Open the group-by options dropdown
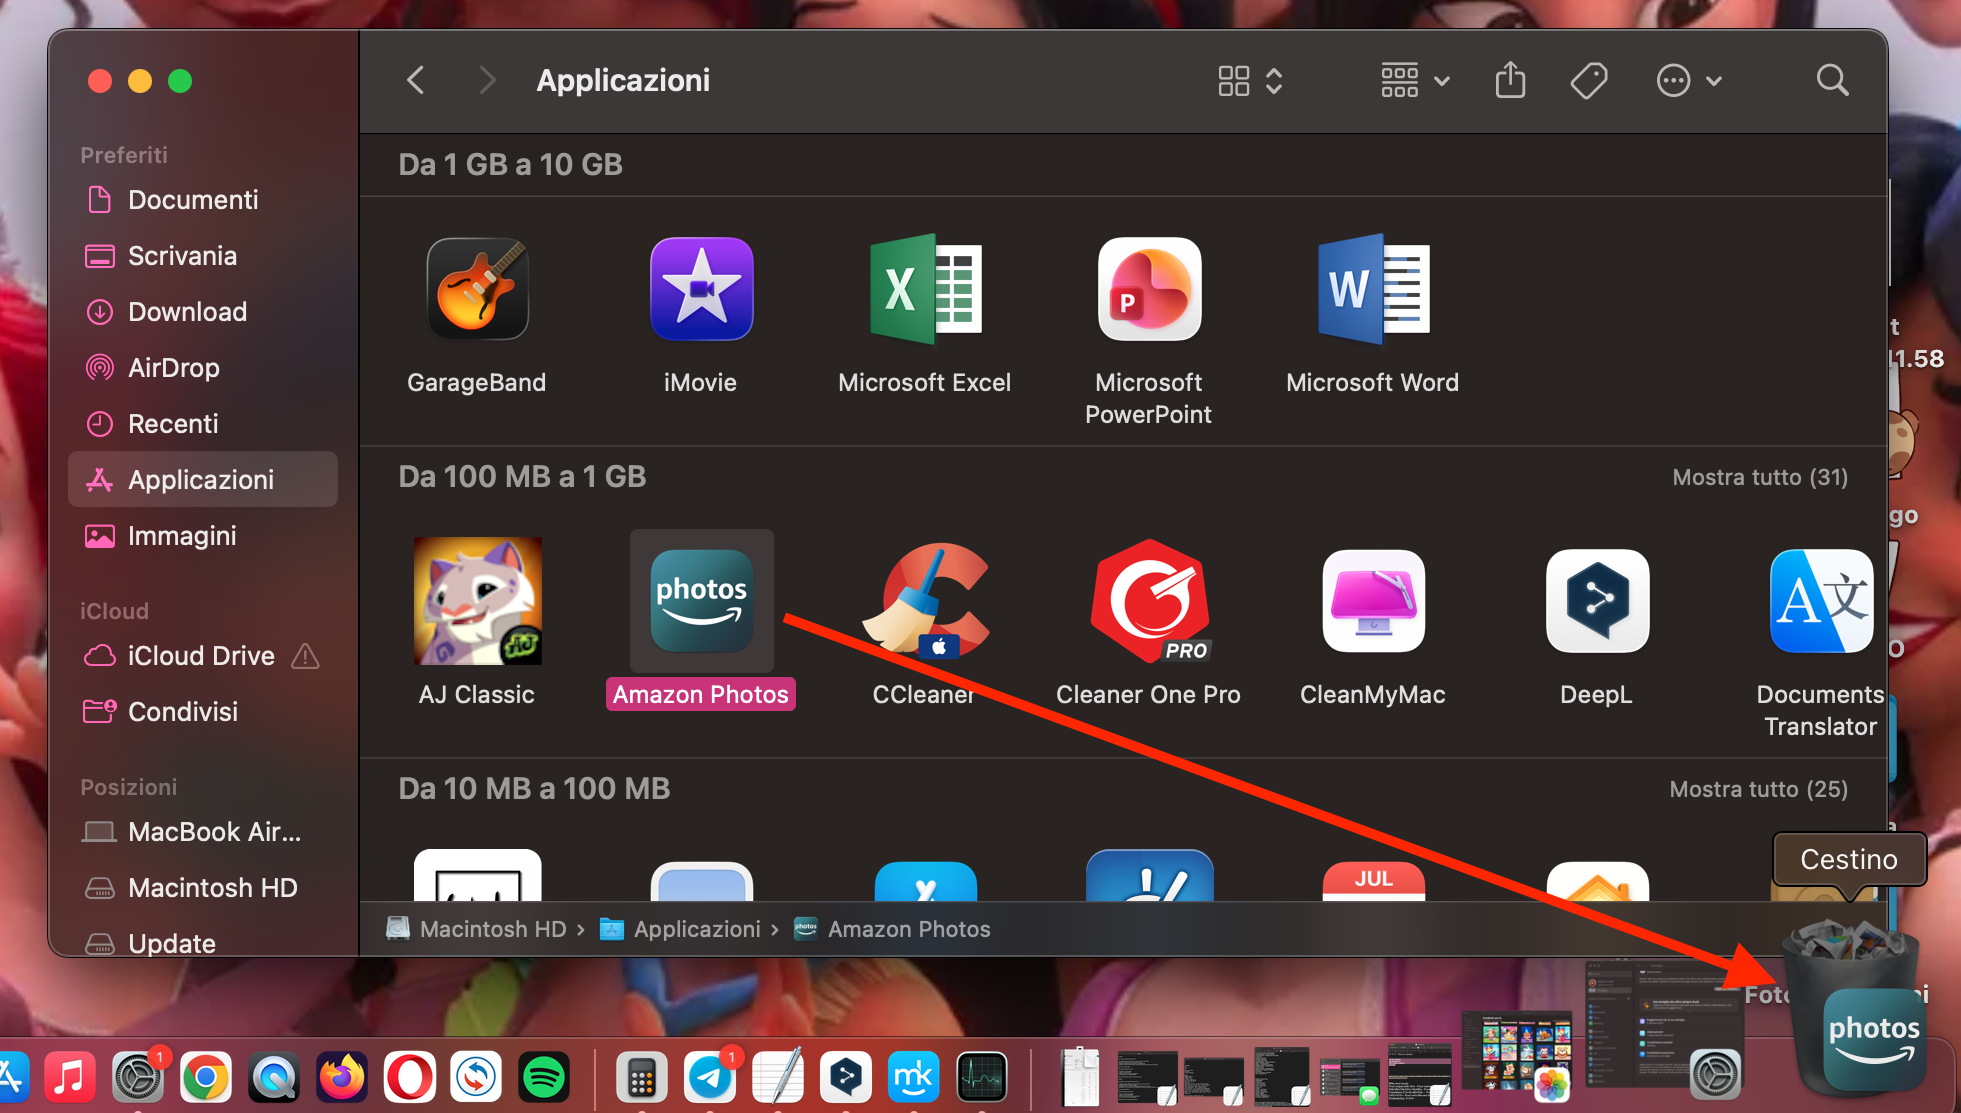Image resolution: width=1961 pixels, height=1113 pixels. point(1414,80)
